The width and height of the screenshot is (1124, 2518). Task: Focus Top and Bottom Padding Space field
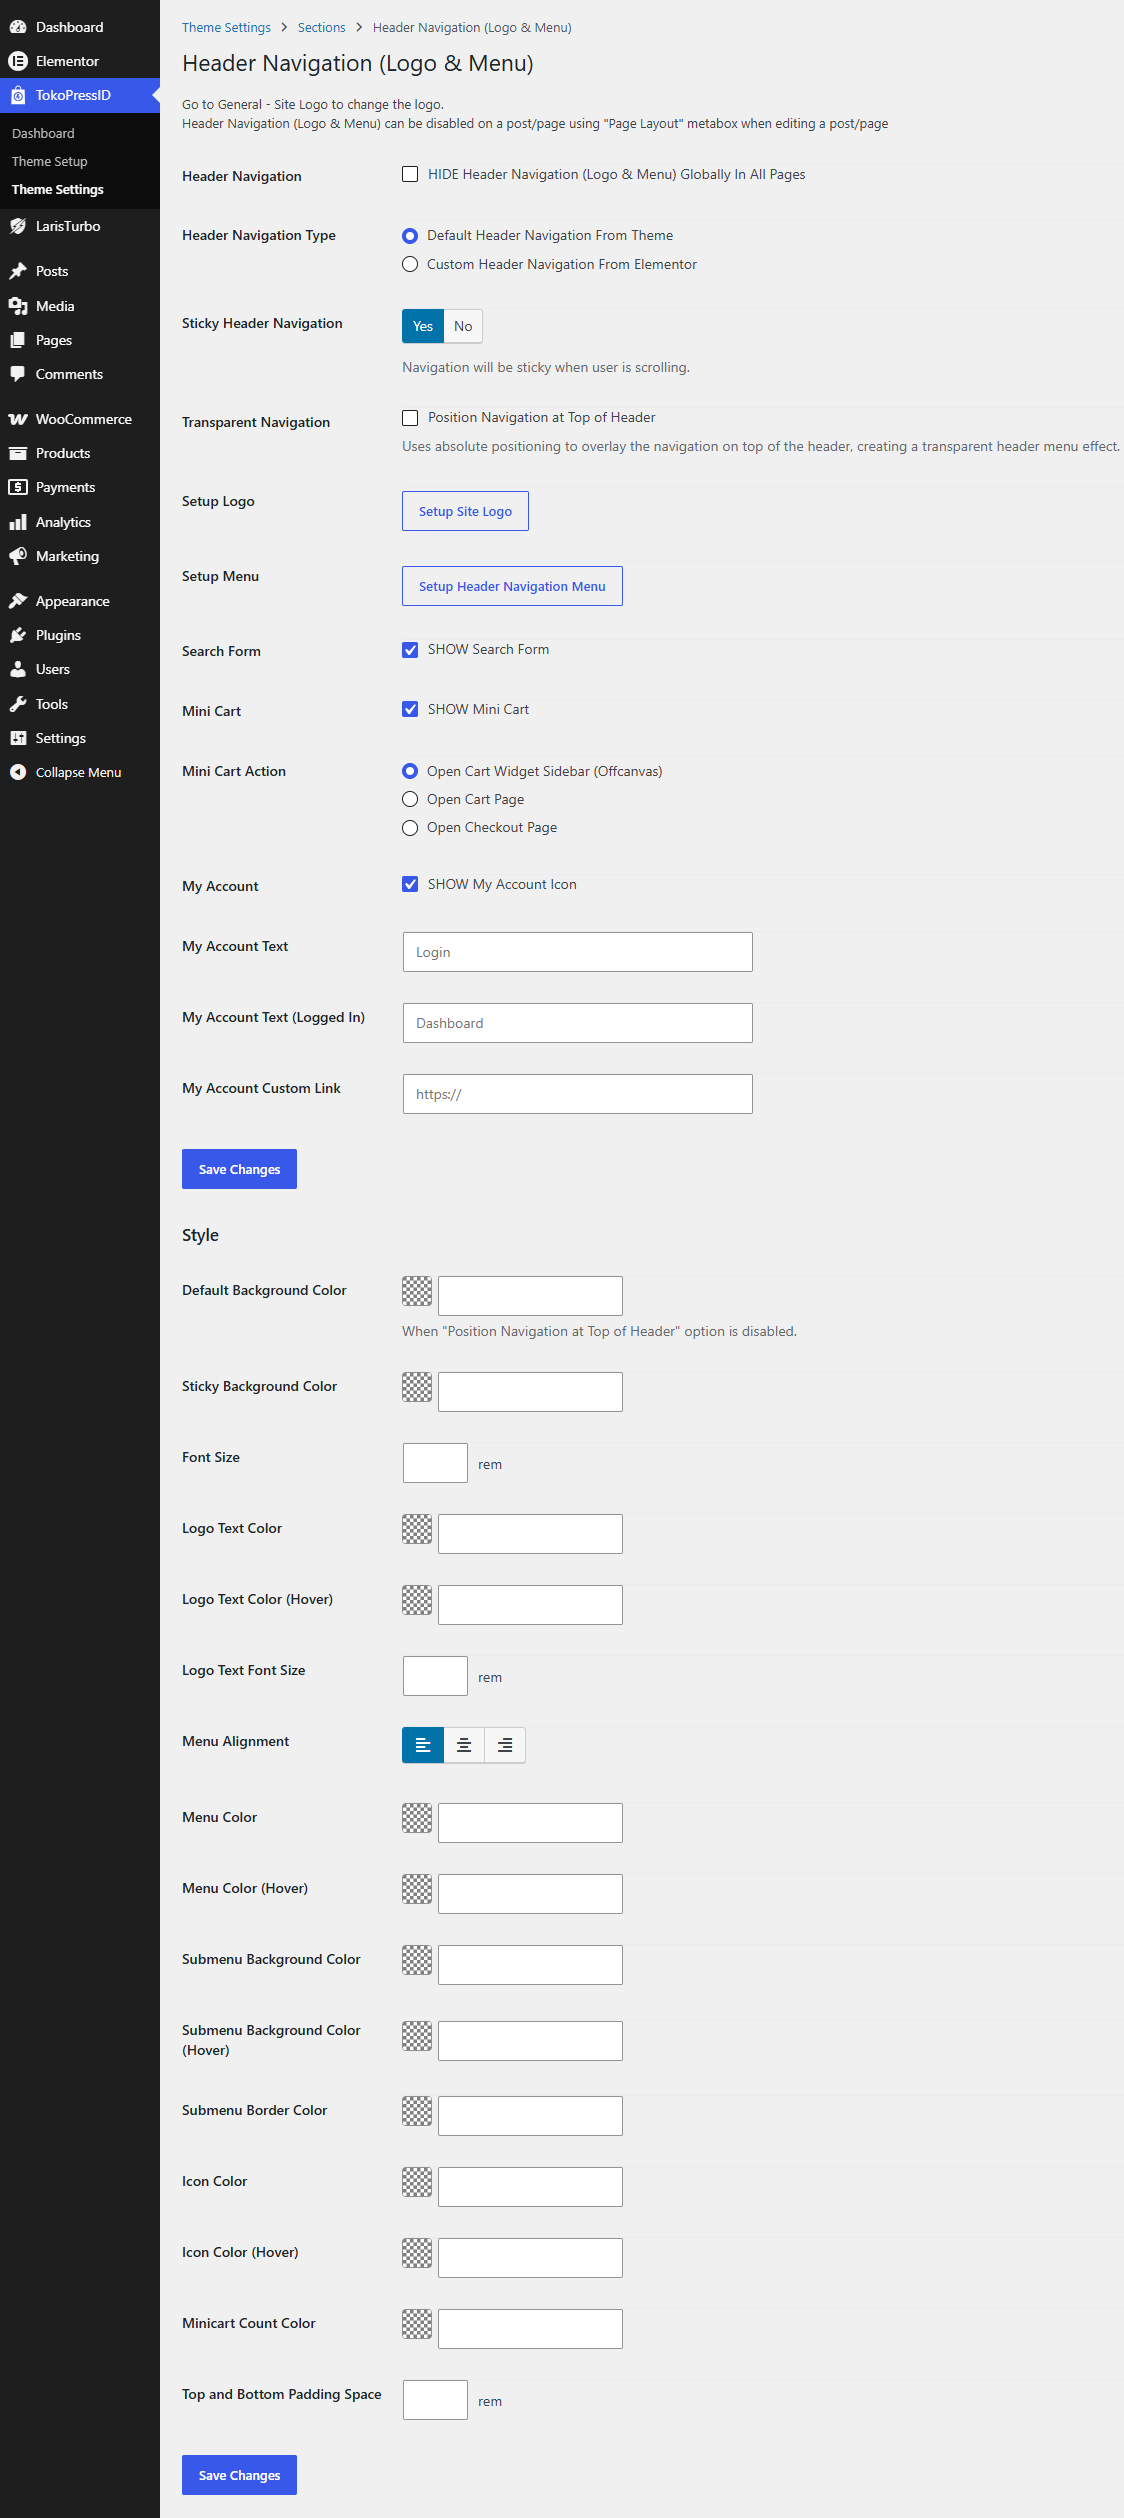click(x=435, y=2400)
